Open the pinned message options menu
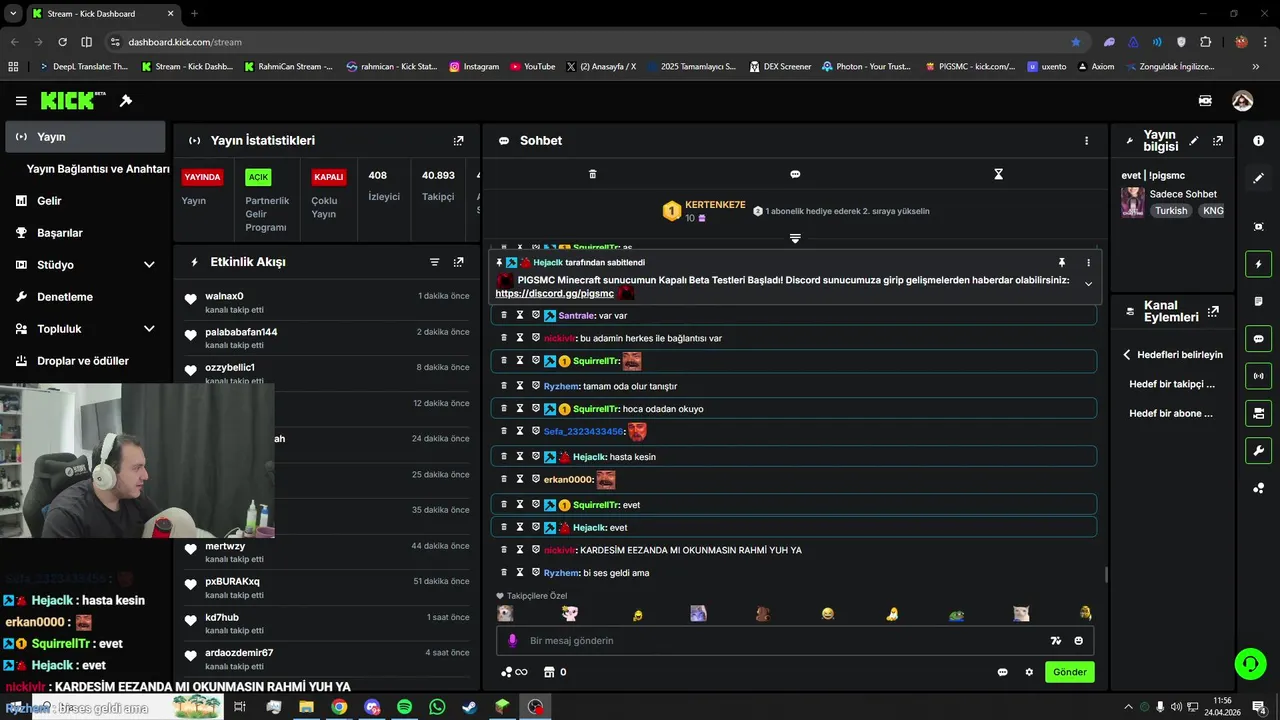The height and width of the screenshot is (720, 1280). [x=1088, y=263]
